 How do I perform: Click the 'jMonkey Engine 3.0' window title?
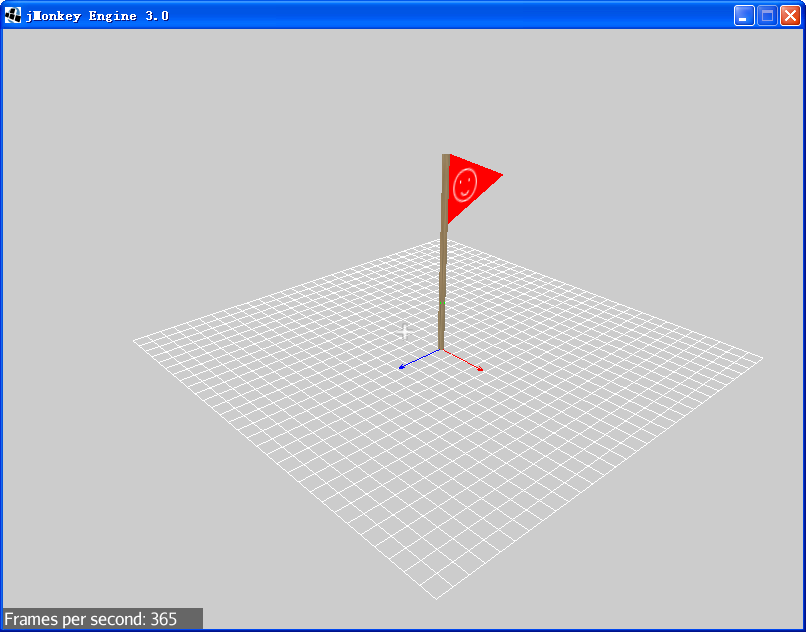pos(97,16)
